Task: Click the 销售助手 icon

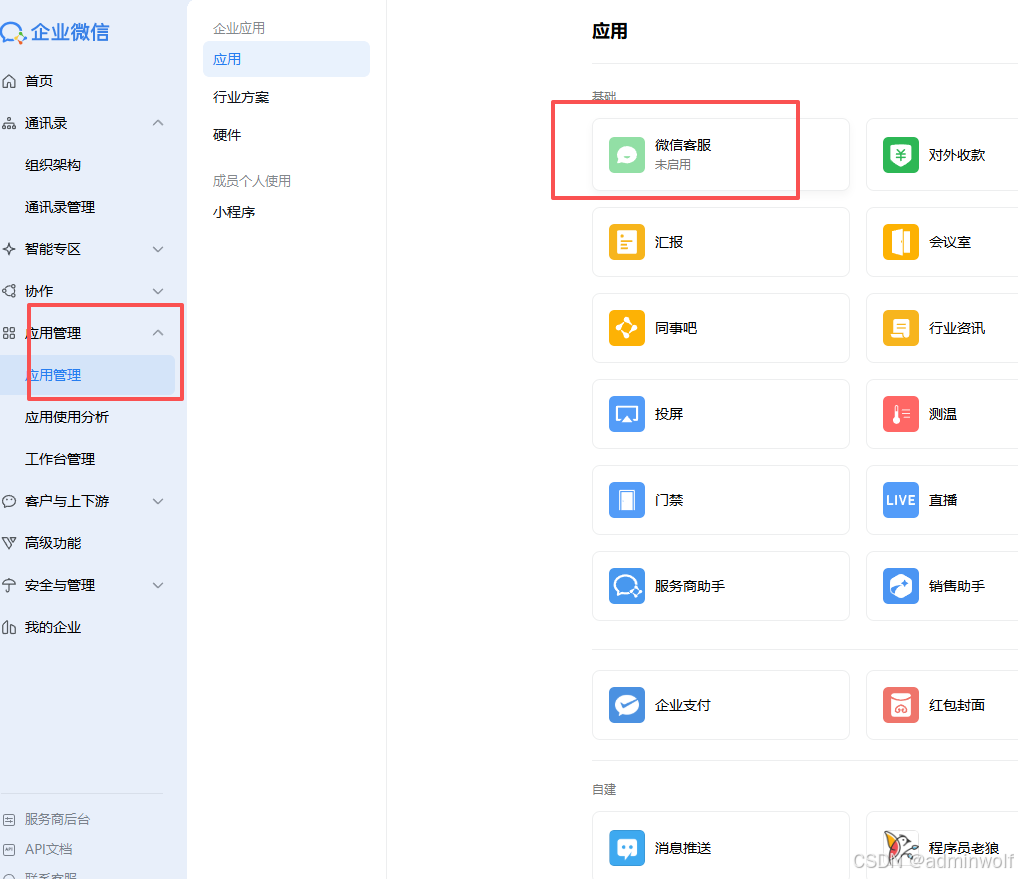Action: point(900,586)
